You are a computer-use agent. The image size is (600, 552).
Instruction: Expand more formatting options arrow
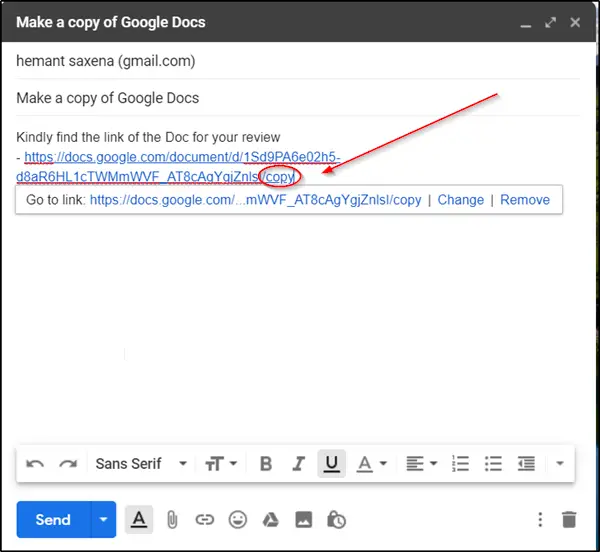coord(560,464)
